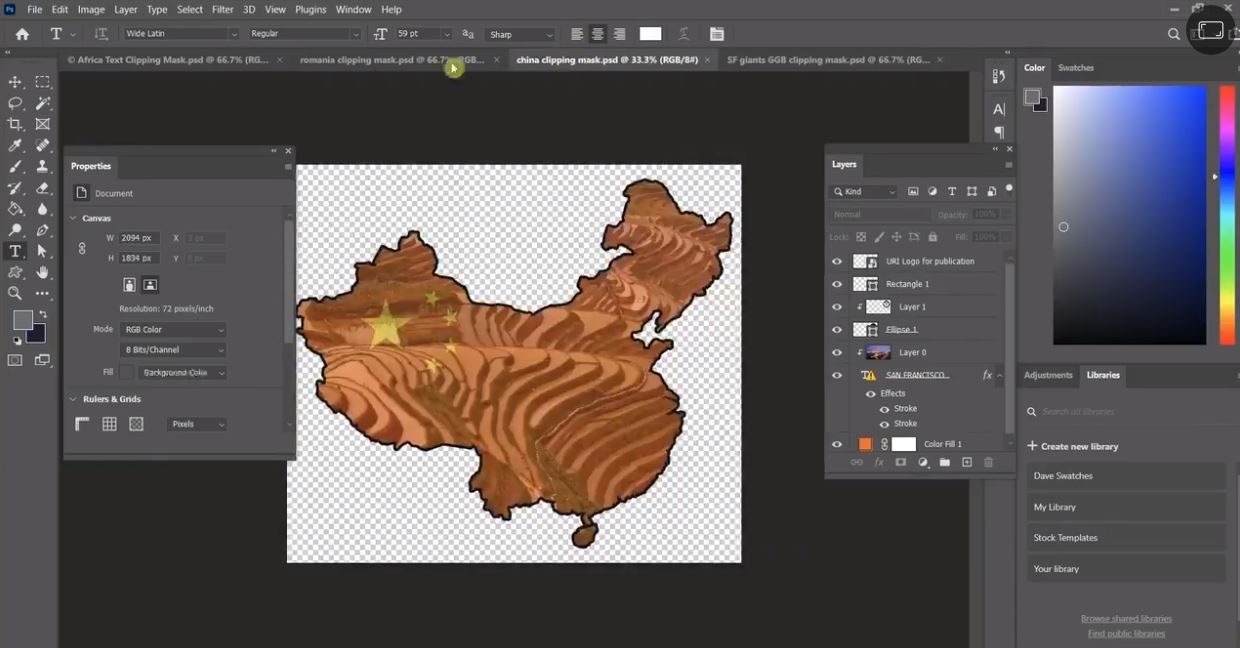This screenshot has height=648, width=1240.
Task: Open the anti-aliasing dropdown Sharp
Action: point(520,34)
